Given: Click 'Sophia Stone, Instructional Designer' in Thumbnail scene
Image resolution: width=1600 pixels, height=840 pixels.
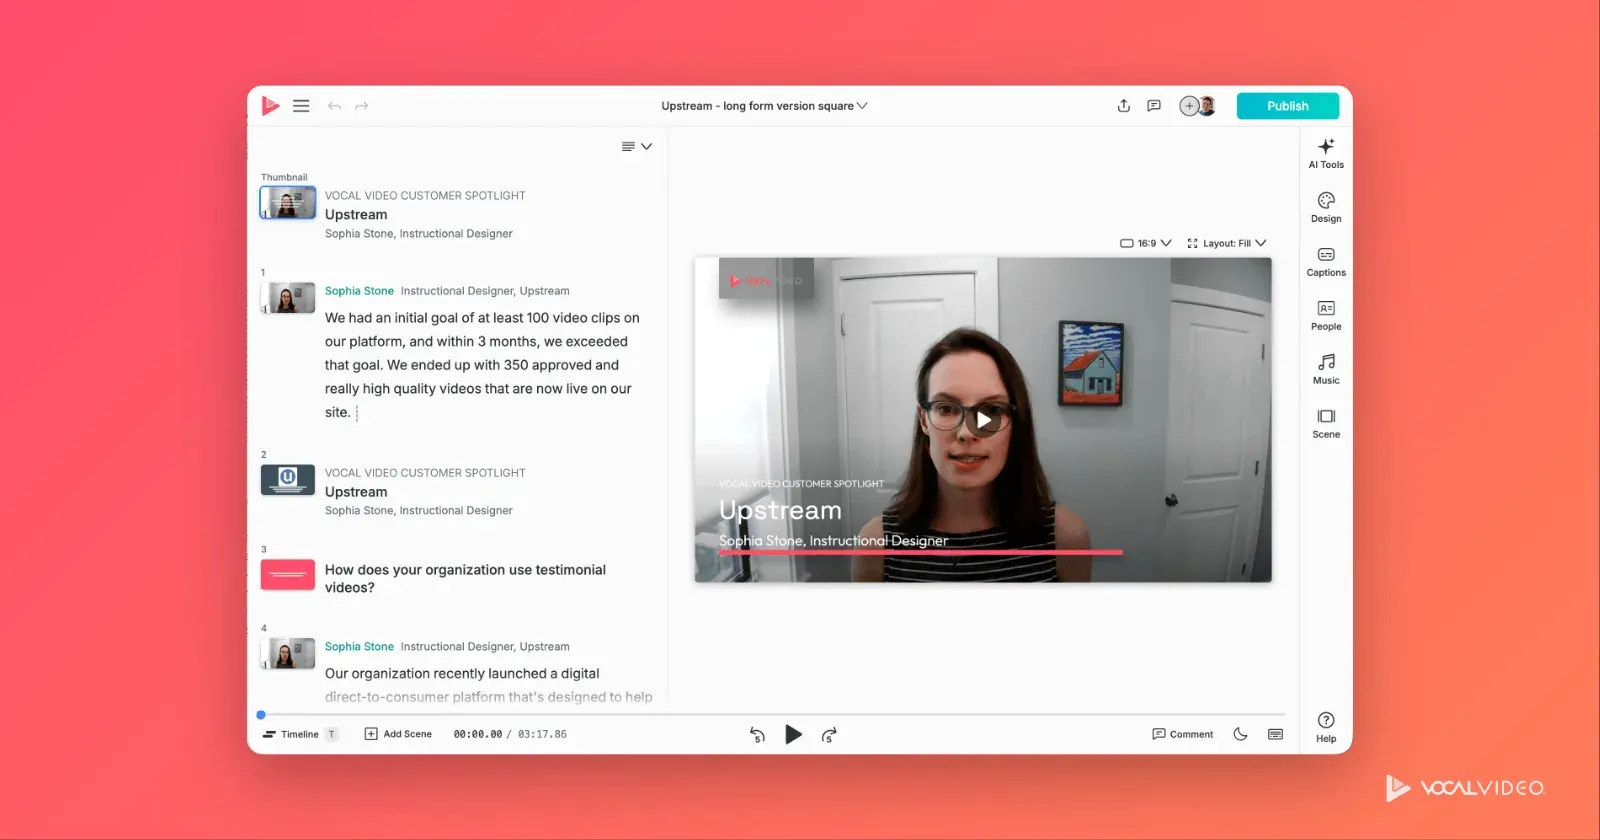Looking at the screenshot, I should (418, 234).
